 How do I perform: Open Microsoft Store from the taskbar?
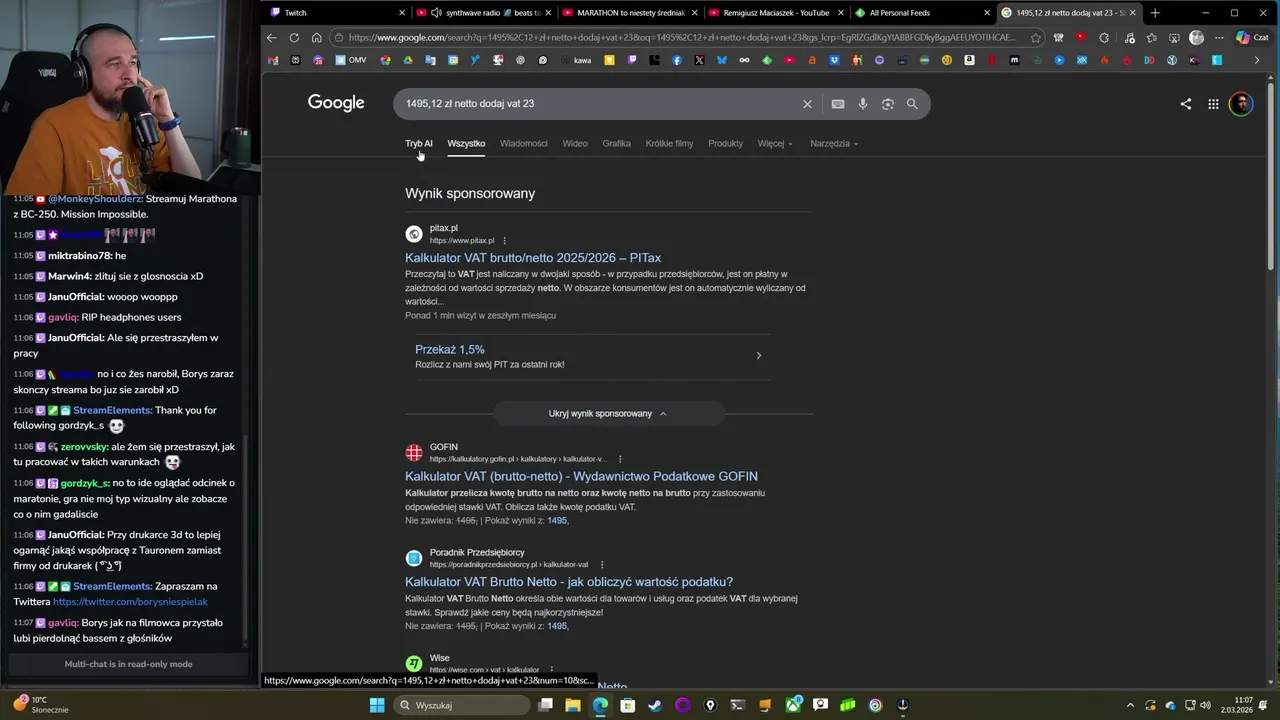click(x=628, y=705)
